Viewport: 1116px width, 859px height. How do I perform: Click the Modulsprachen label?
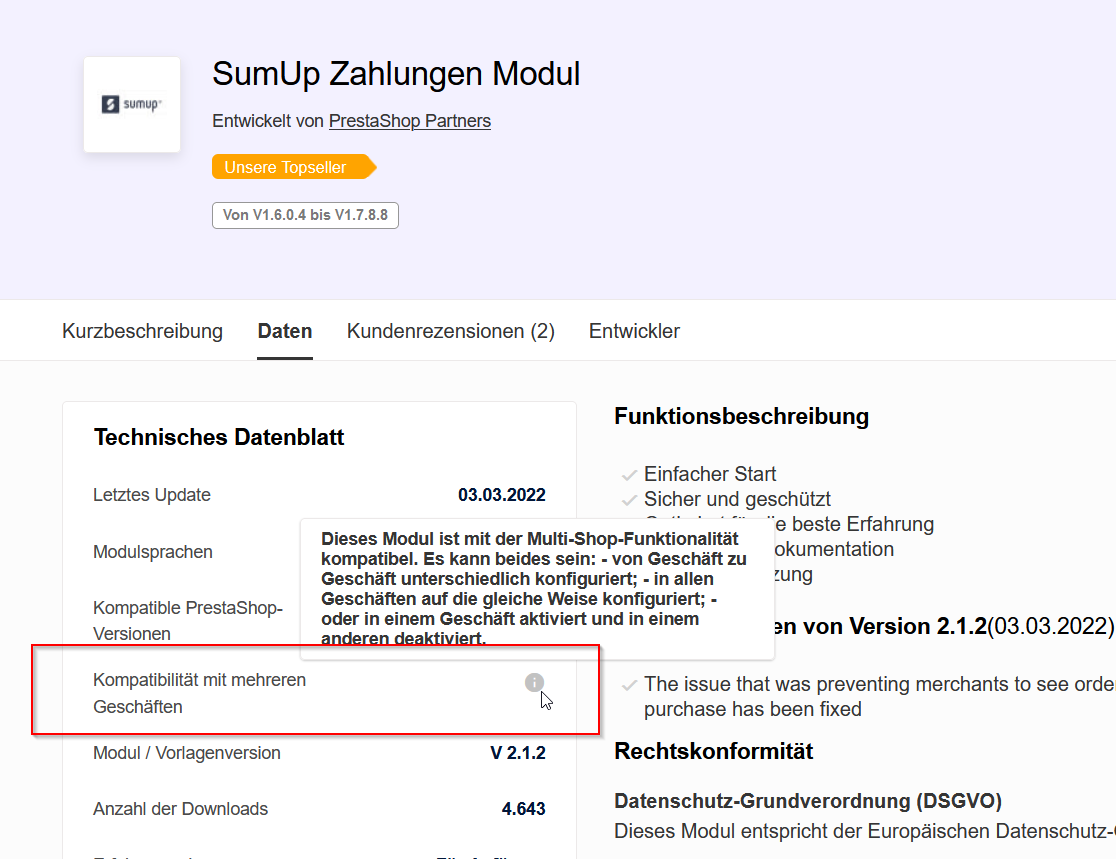[153, 552]
